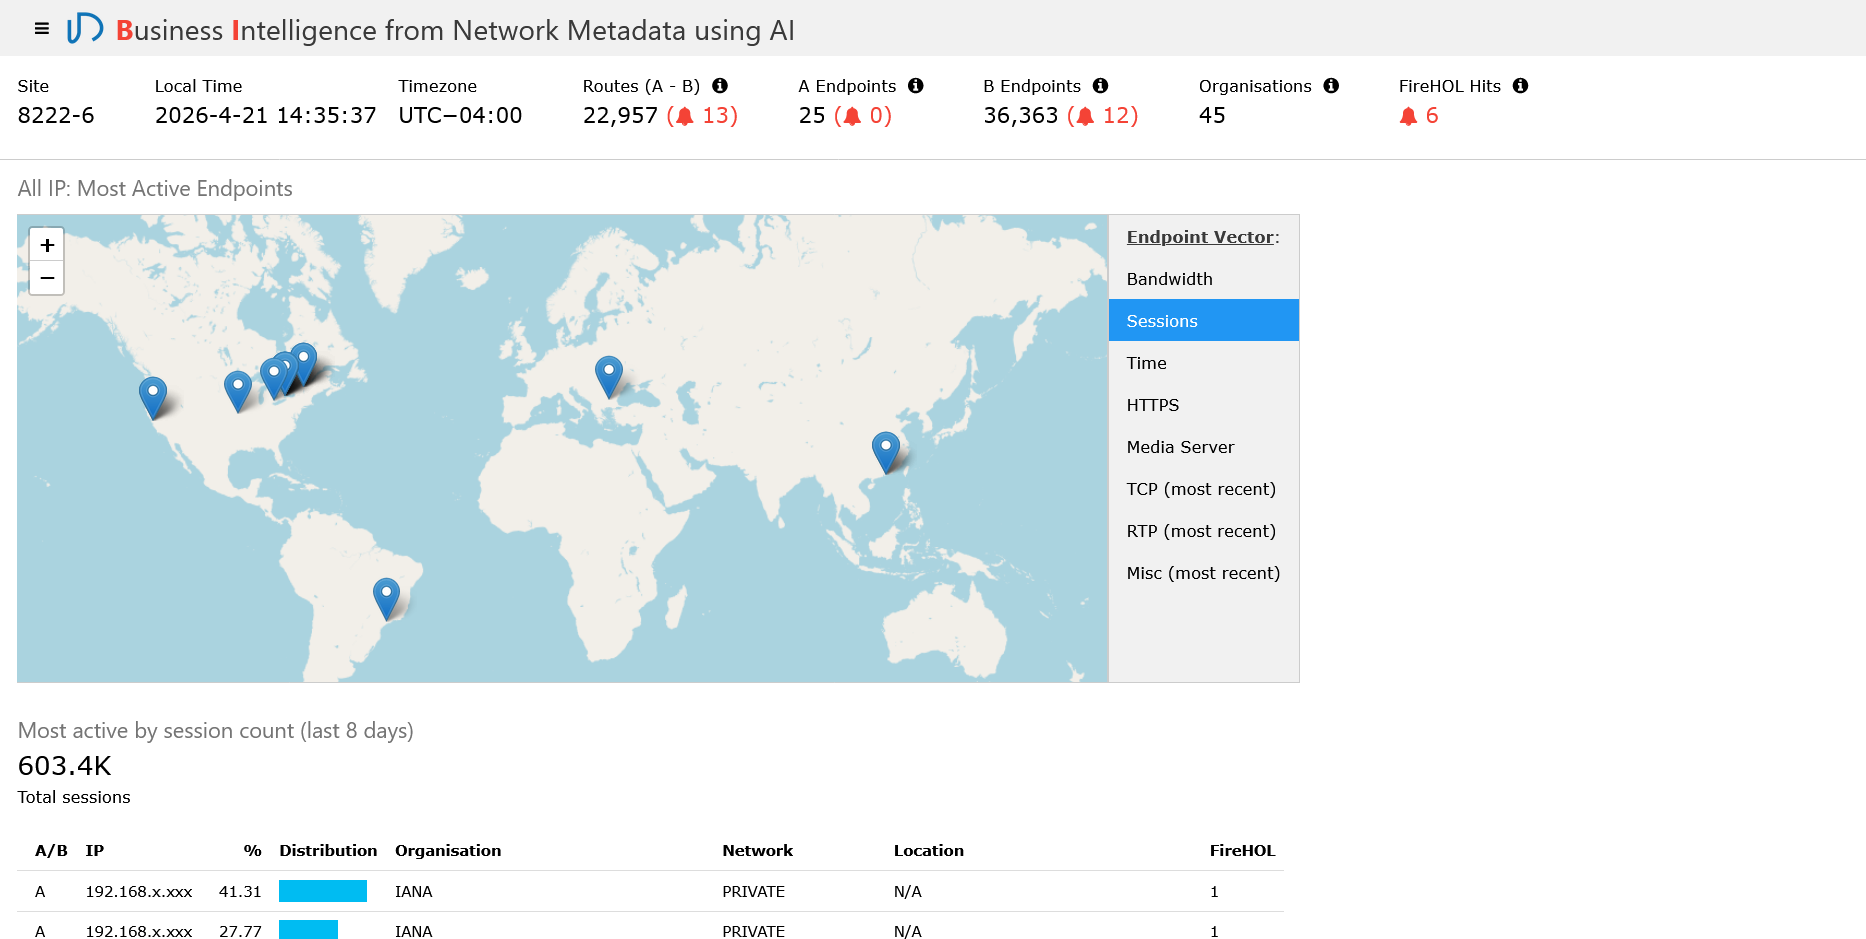Viewport: 1866px width, 939px height.
Task: Click the IP column header
Action: click(x=95, y=851)
